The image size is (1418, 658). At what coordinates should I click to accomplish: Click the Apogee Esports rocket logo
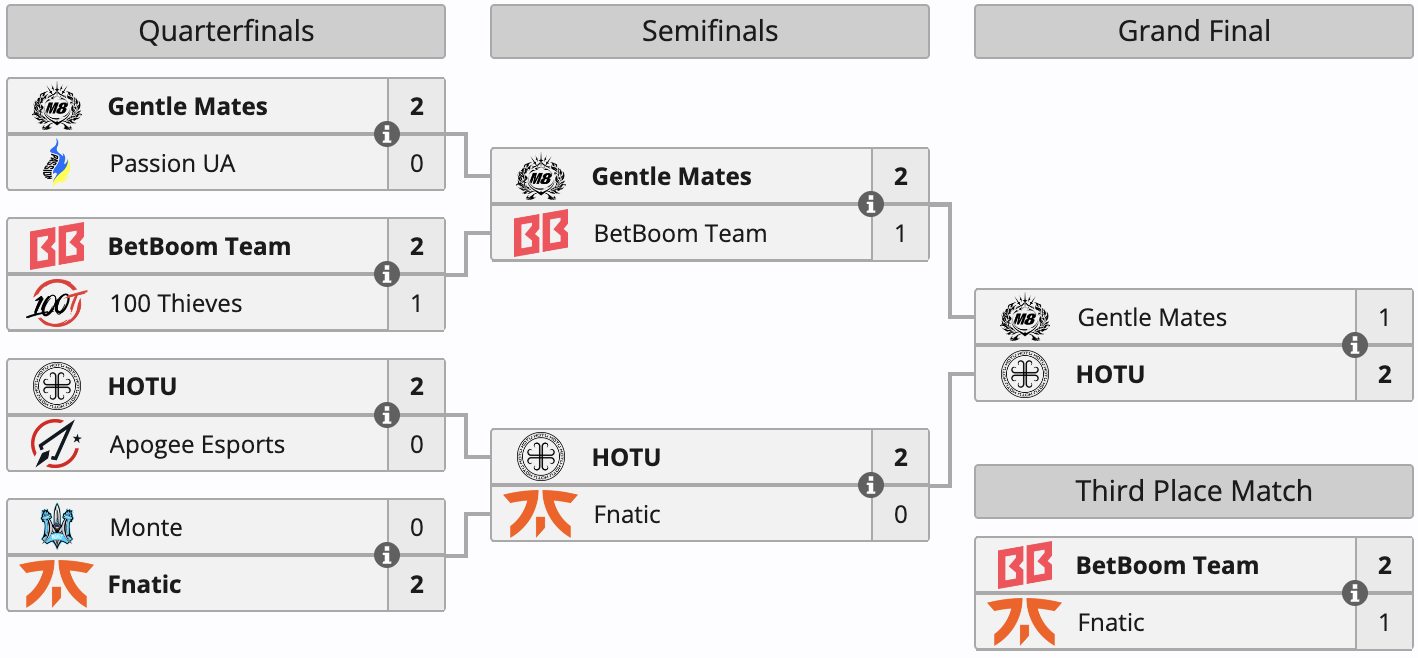point(56,444)
